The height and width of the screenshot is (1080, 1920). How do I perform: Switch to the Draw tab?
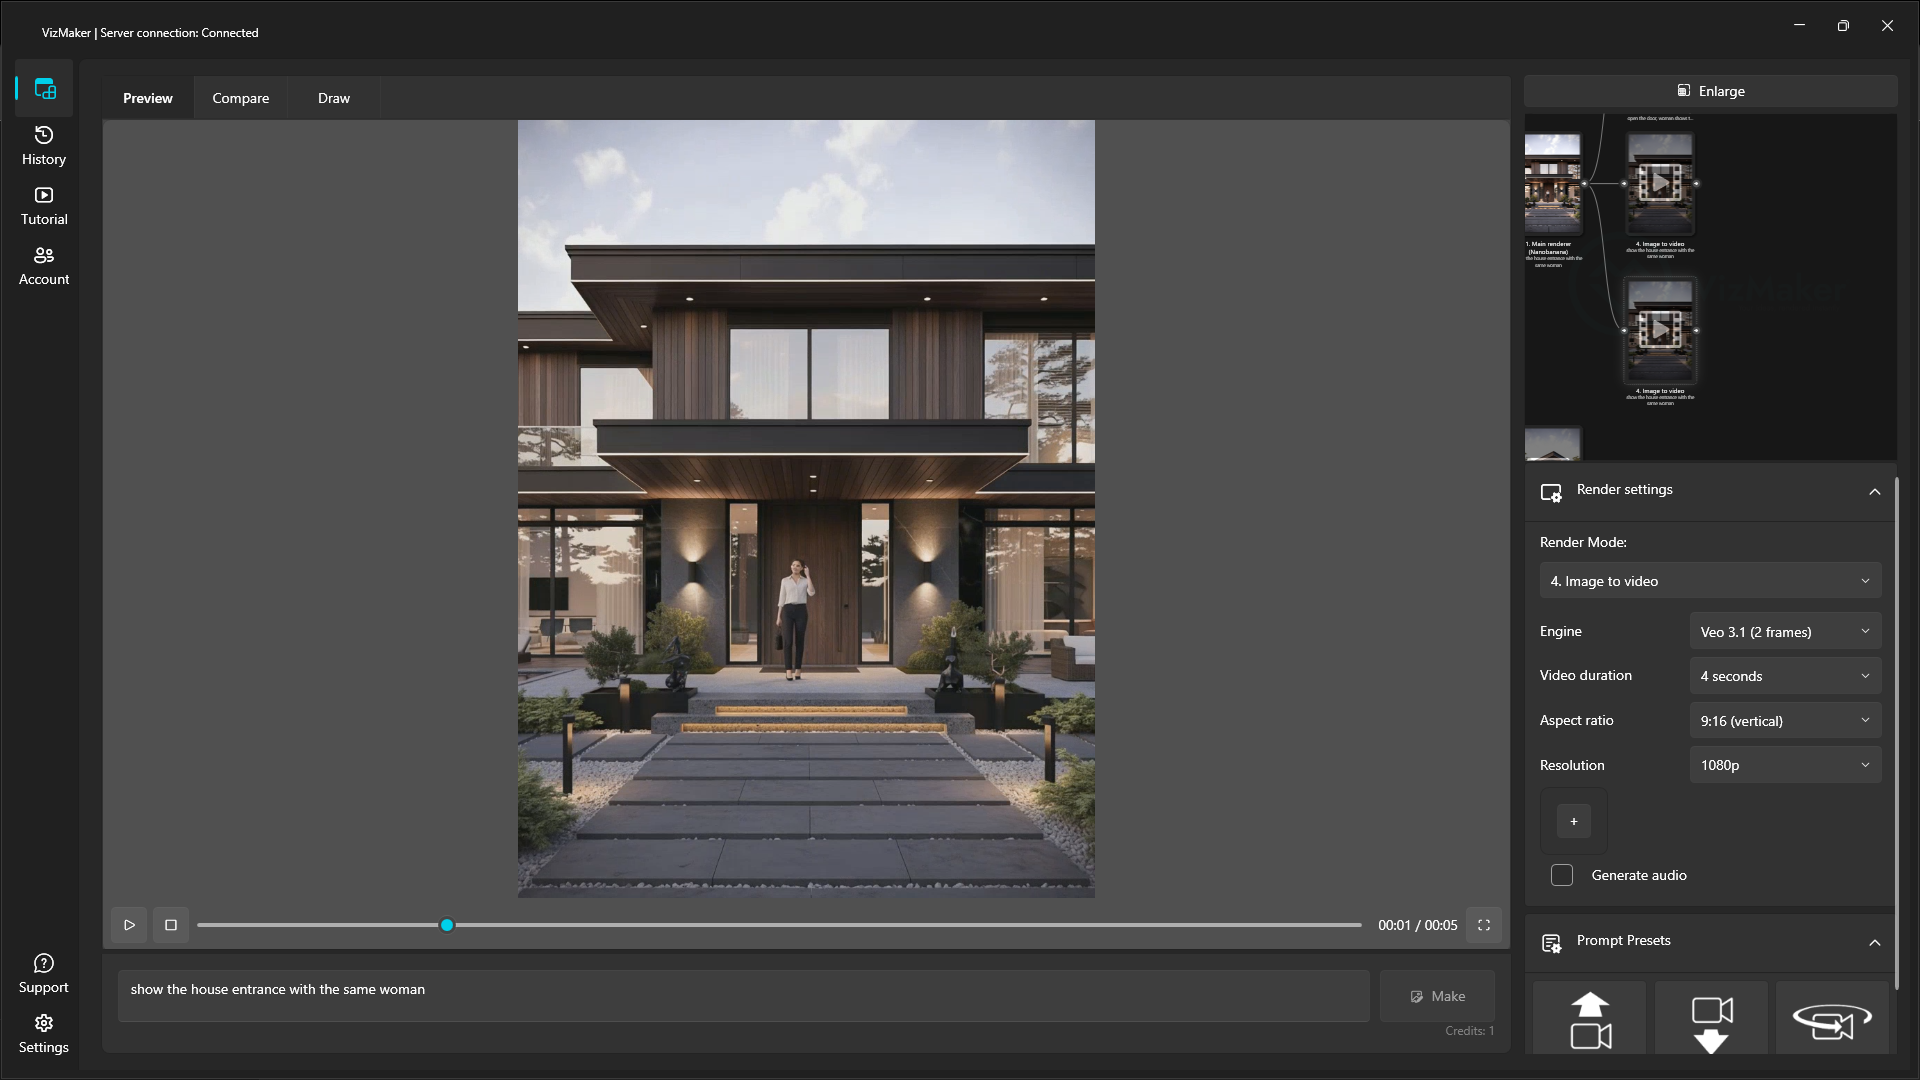(333, 98)
